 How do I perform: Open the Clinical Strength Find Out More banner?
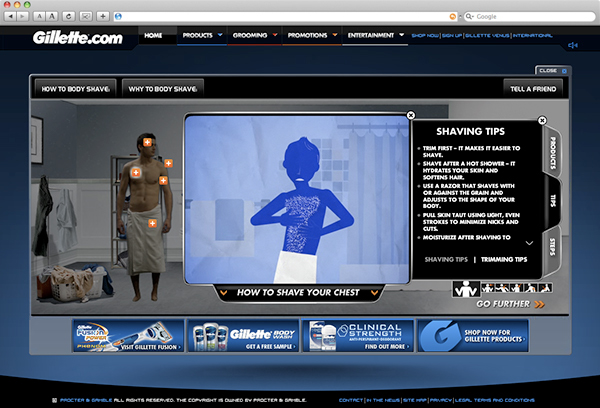point(358,336)
